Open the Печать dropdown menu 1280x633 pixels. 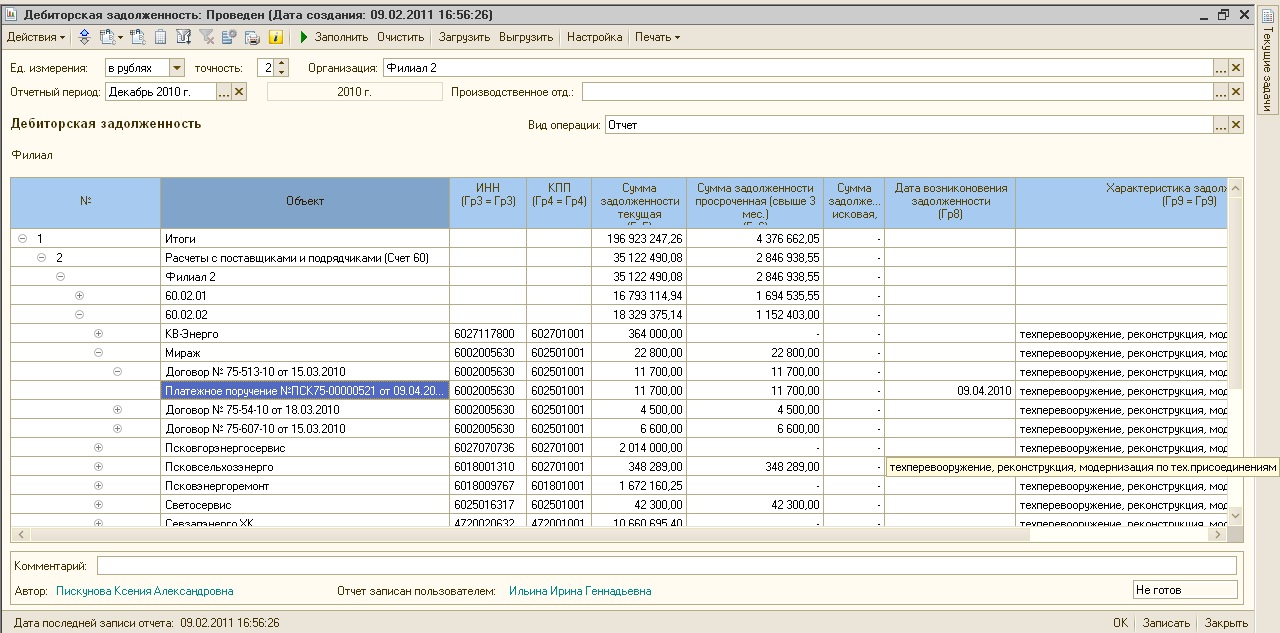[x=657, y=37]
